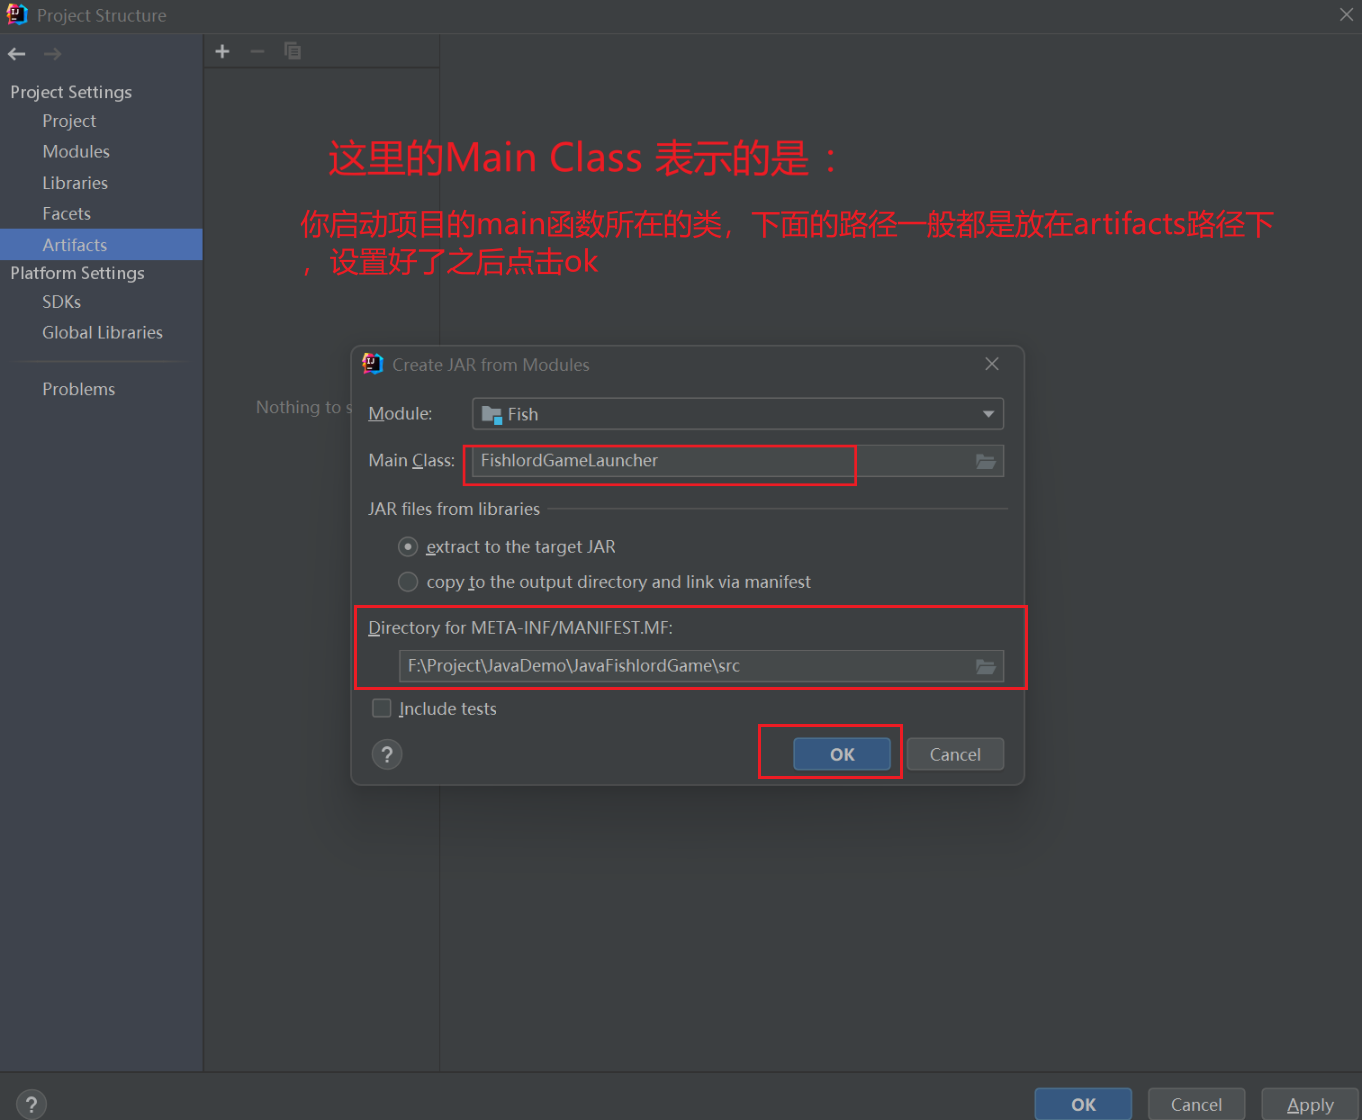1362x1120 pixels.
Task: Open the Modules settings page
Action: [x=76, y=152]
